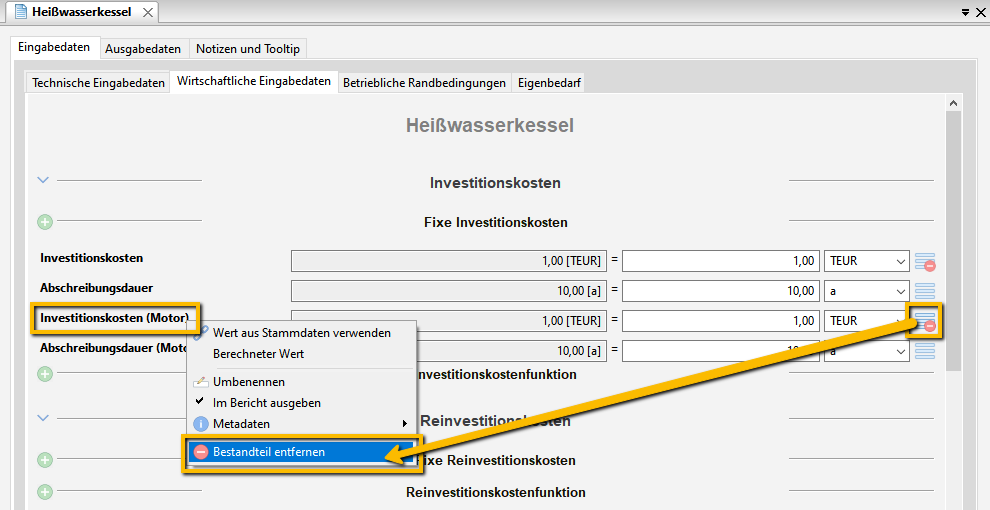Click list icon in Abschreibungsdauer row
This screenshot has height=510, width=990.
pos(925,291)
